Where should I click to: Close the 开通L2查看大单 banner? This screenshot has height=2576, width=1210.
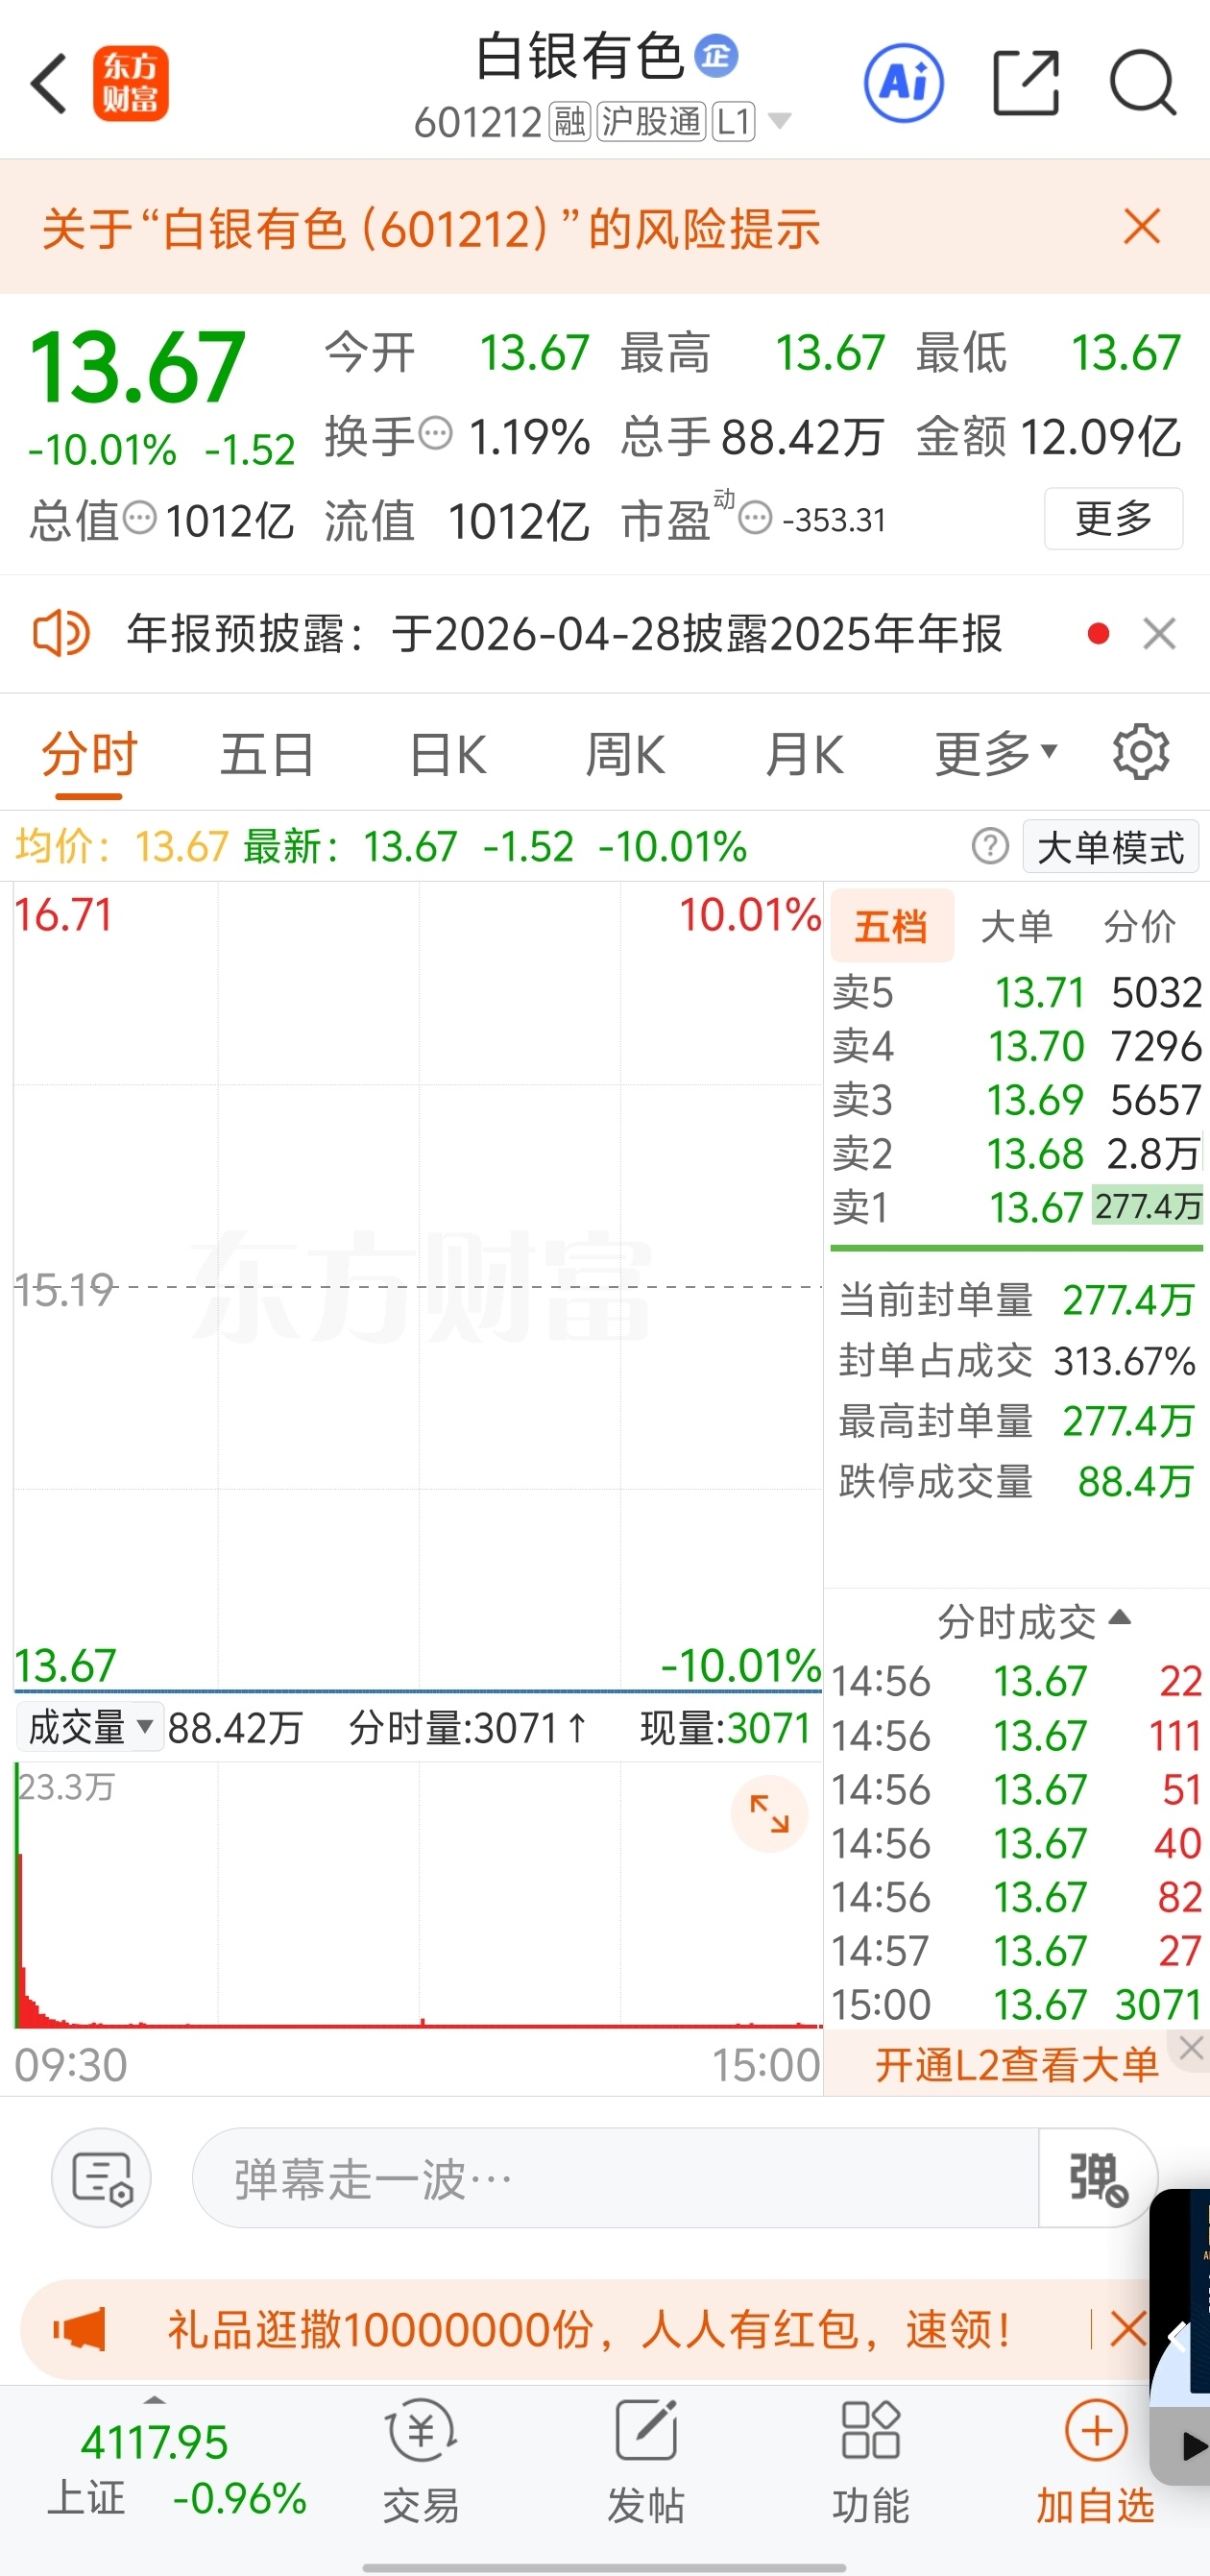coord(1190,2047)
